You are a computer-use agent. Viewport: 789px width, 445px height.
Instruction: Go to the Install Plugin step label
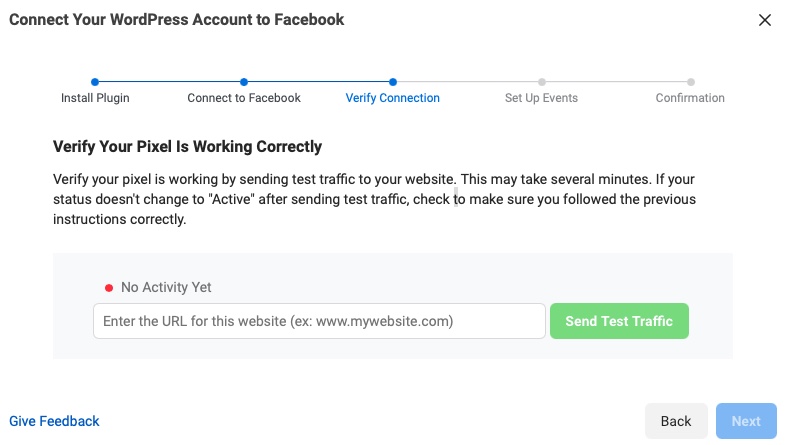95,98
